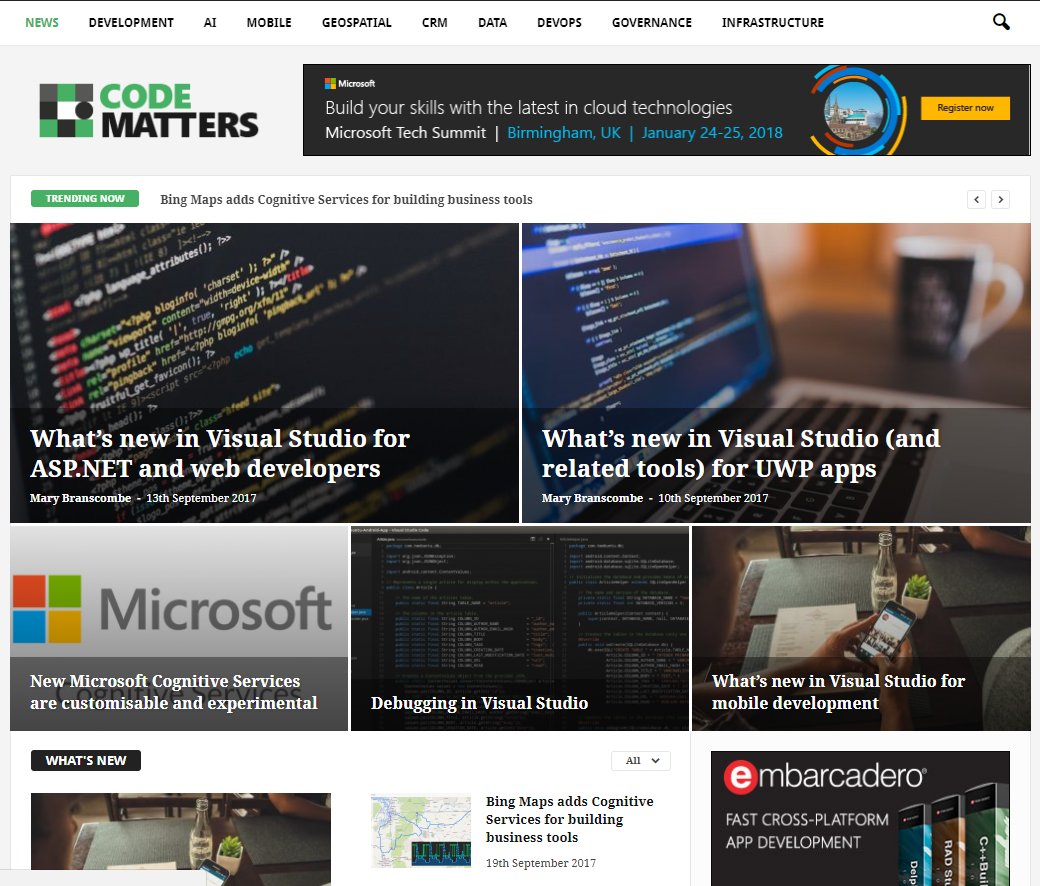The width and height of the screenshot is (1040, 886).
Task: Open the Geospatial section
Action: point(357,23)
